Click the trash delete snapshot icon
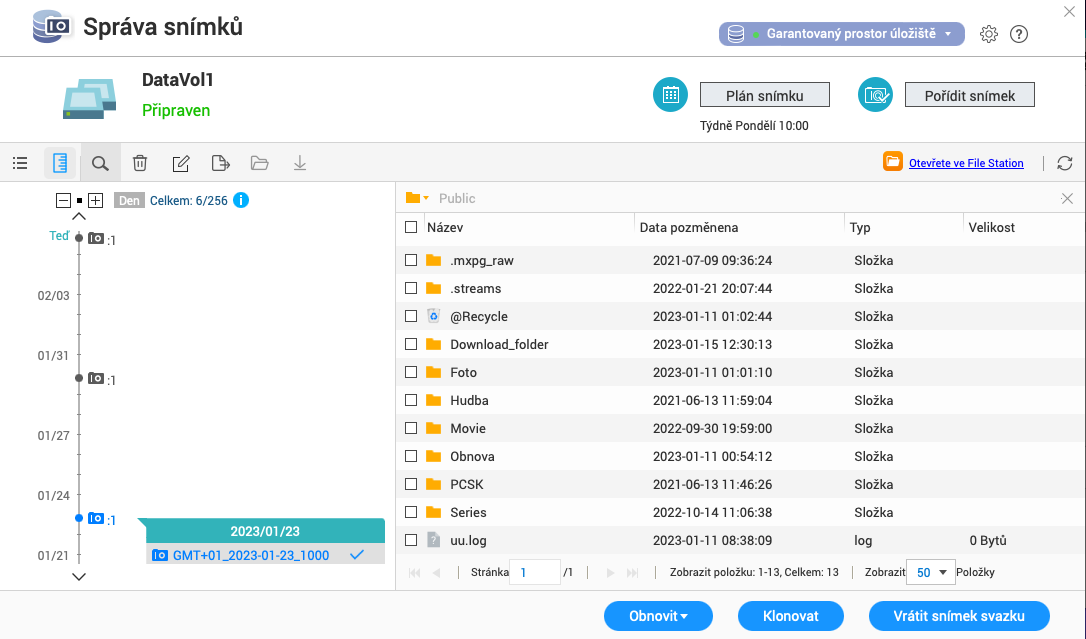The image size is (1086, 639). click(141, 163)
